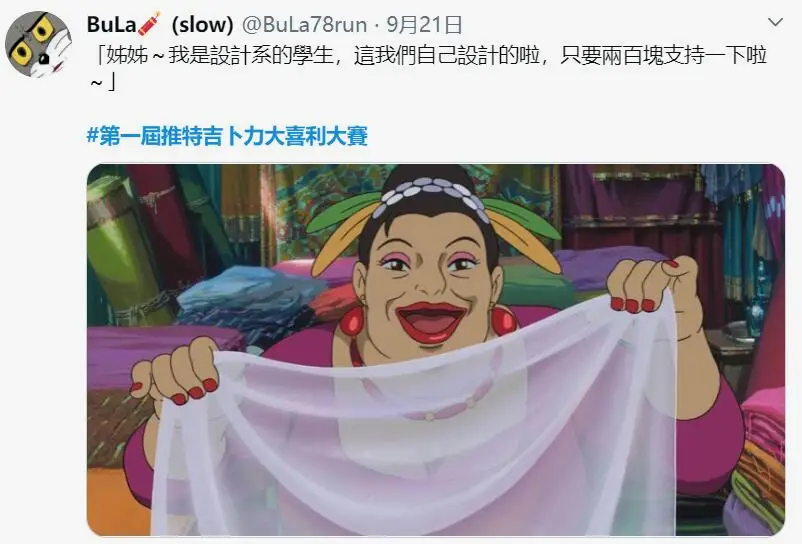Screen dimensions: 802x544
Task: Visit the @BuLa78run handle
Action: [304, 24]
